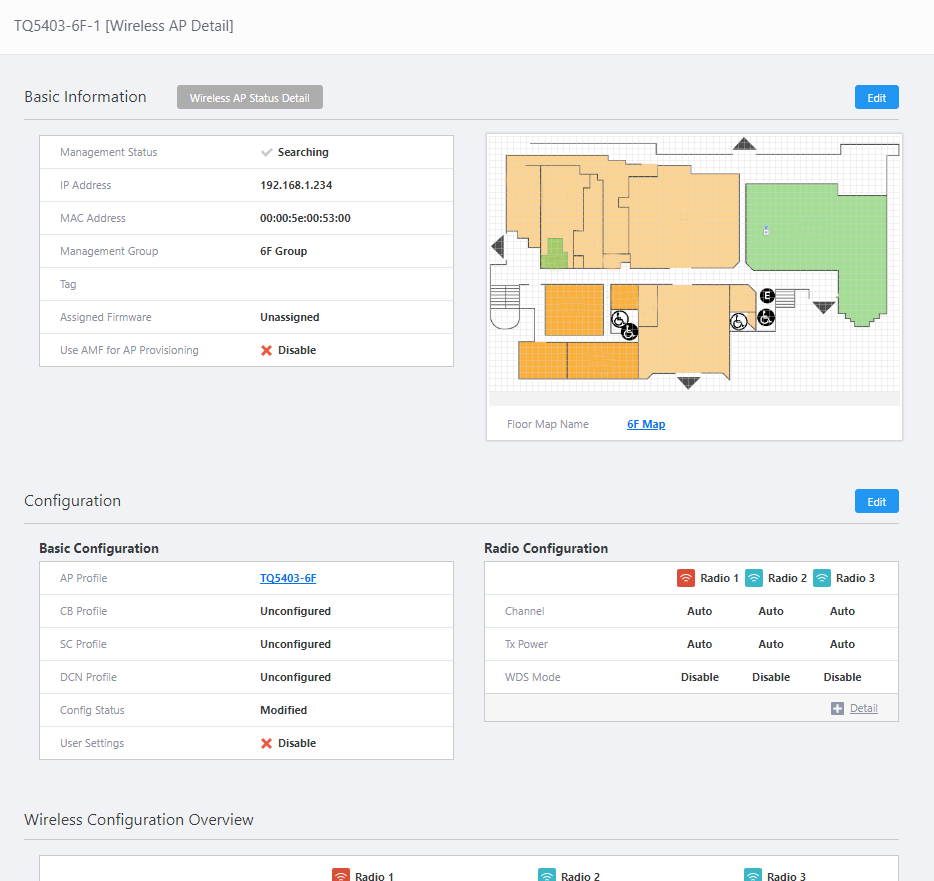Image resolution: width=934 pixels, height=881 pixels.
Task: Edit the Configuration section
Action: coord(876,502)
